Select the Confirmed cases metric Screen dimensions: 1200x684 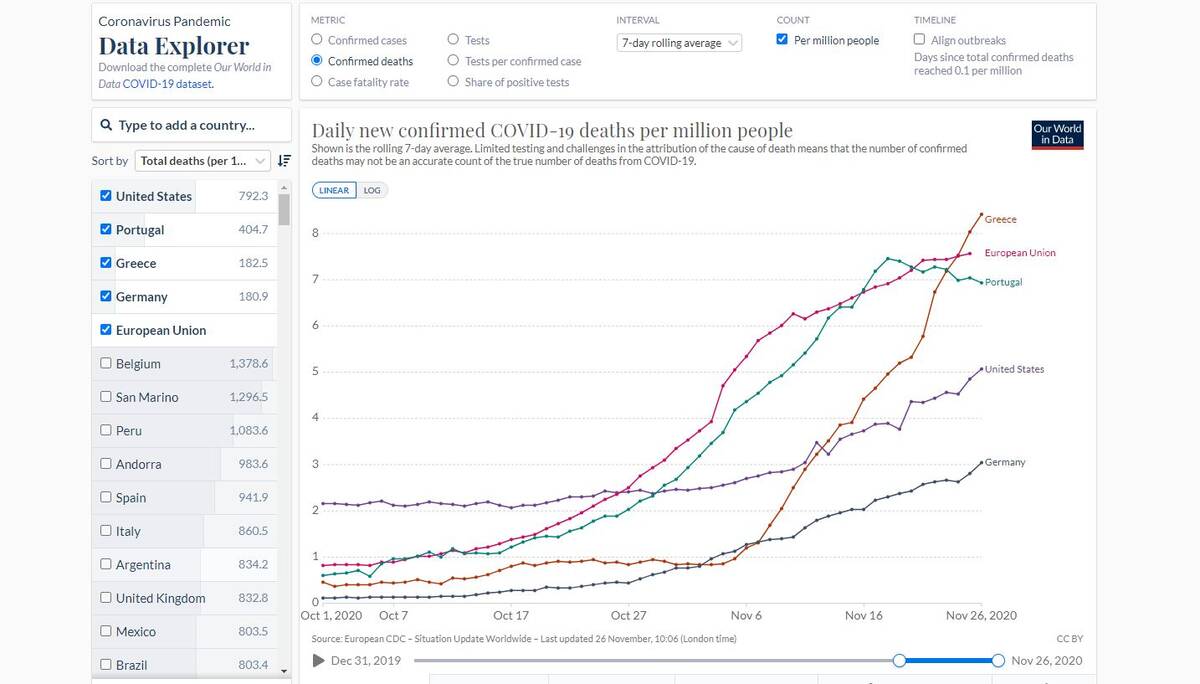pos(317,40)
